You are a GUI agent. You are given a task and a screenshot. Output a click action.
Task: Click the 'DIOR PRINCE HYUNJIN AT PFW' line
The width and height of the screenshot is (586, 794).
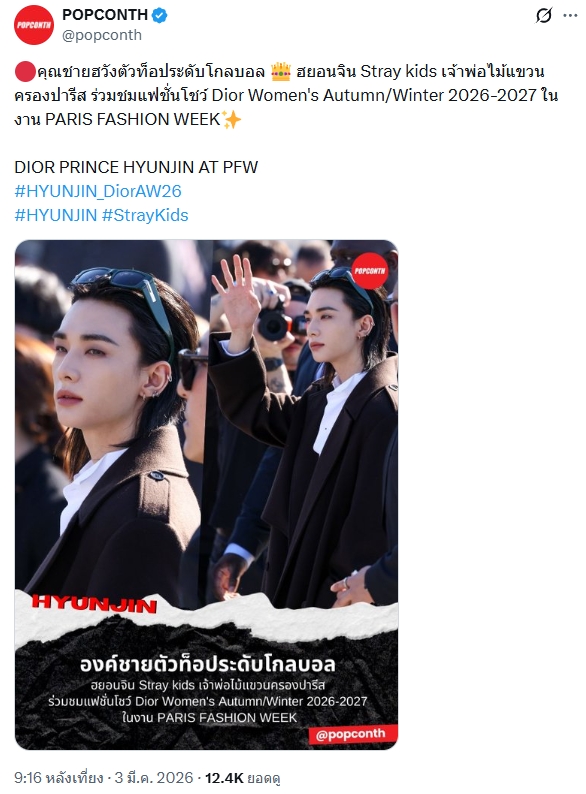pyautogui.click(x=136, y=167)
